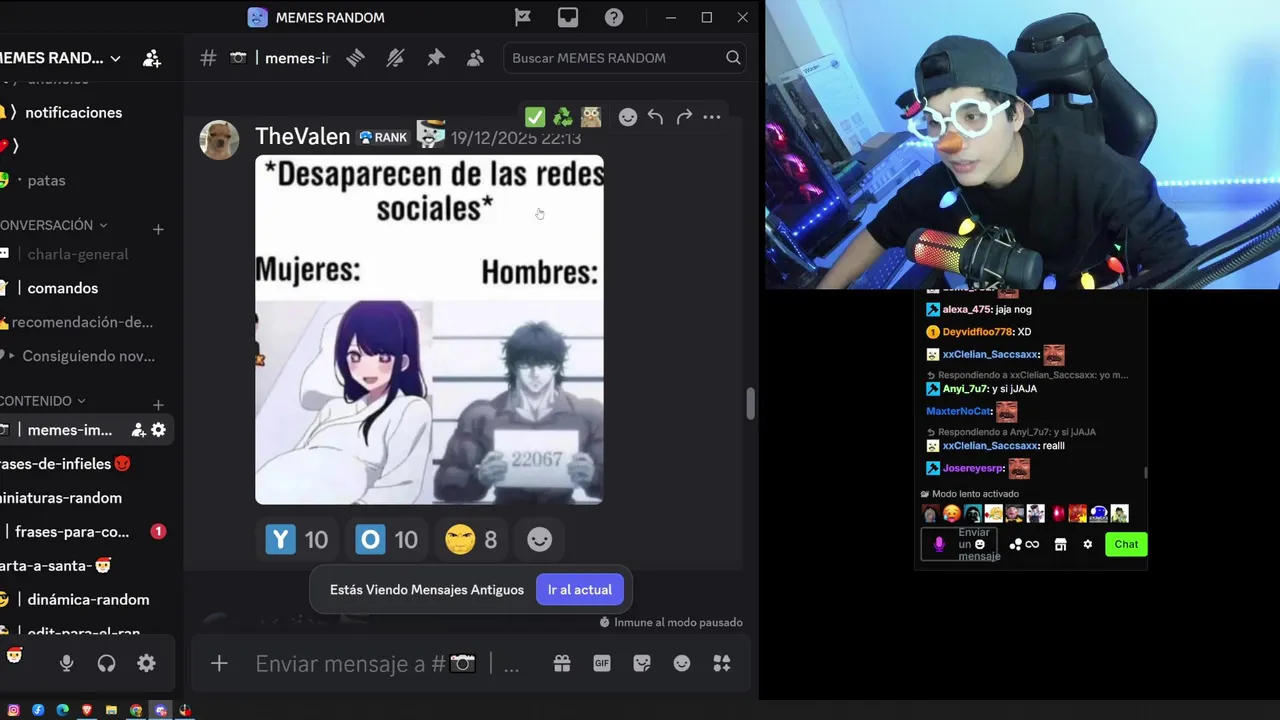Open the shop icon in stream chat
Image resolution: width=1280 pixels, height=720 pixels.
1061,544
